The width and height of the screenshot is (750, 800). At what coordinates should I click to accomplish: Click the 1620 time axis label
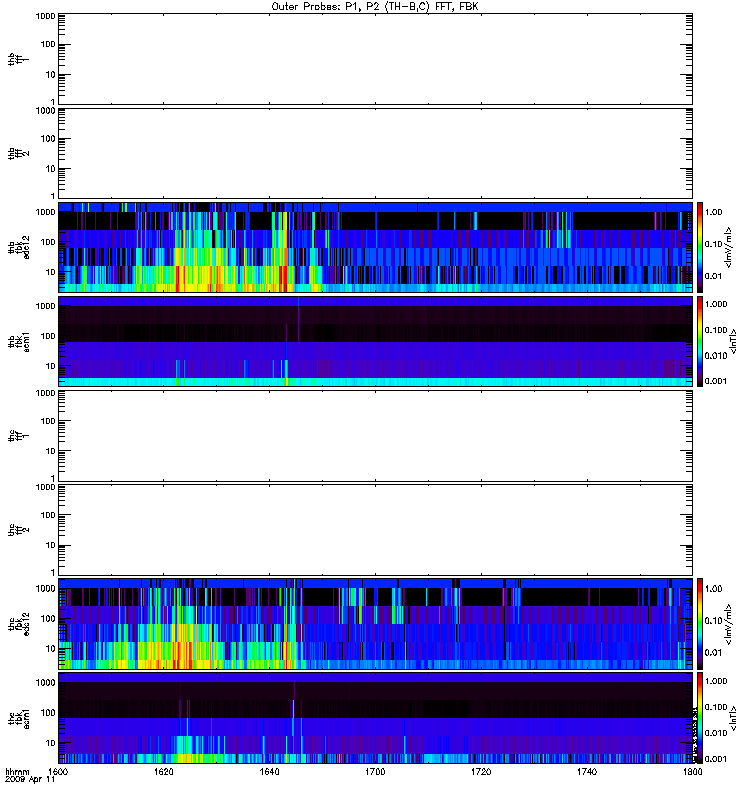pyautogui.click(x=163, y=771)
